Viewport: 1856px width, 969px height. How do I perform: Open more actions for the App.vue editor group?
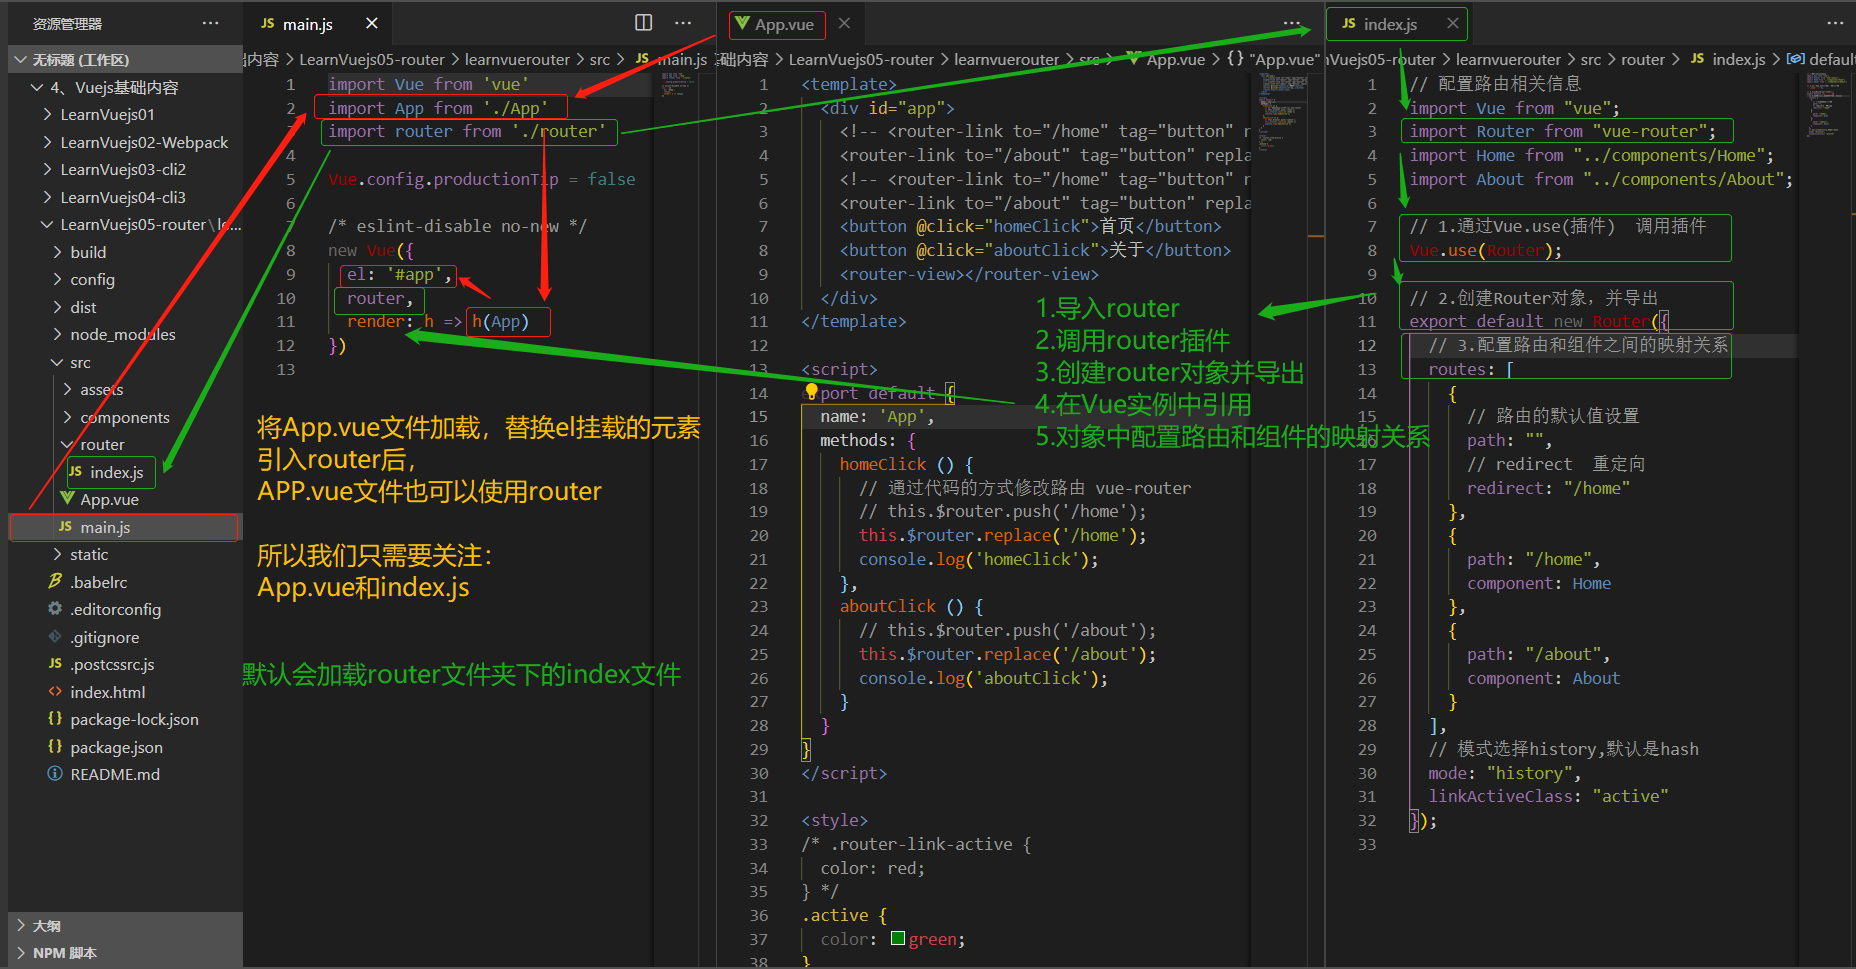(1292, 23)
